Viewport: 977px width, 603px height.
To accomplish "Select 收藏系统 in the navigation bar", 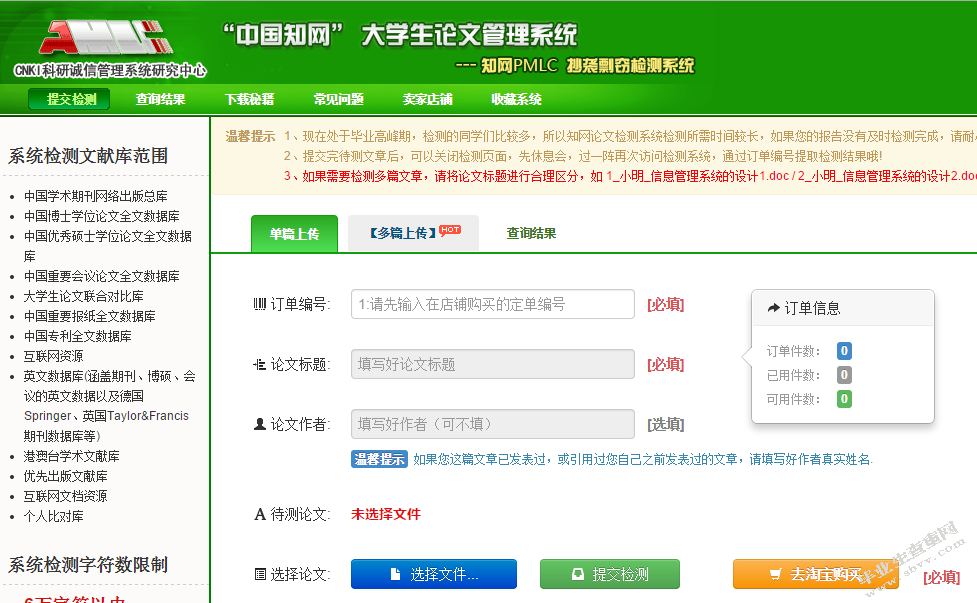I will point(516,99).
